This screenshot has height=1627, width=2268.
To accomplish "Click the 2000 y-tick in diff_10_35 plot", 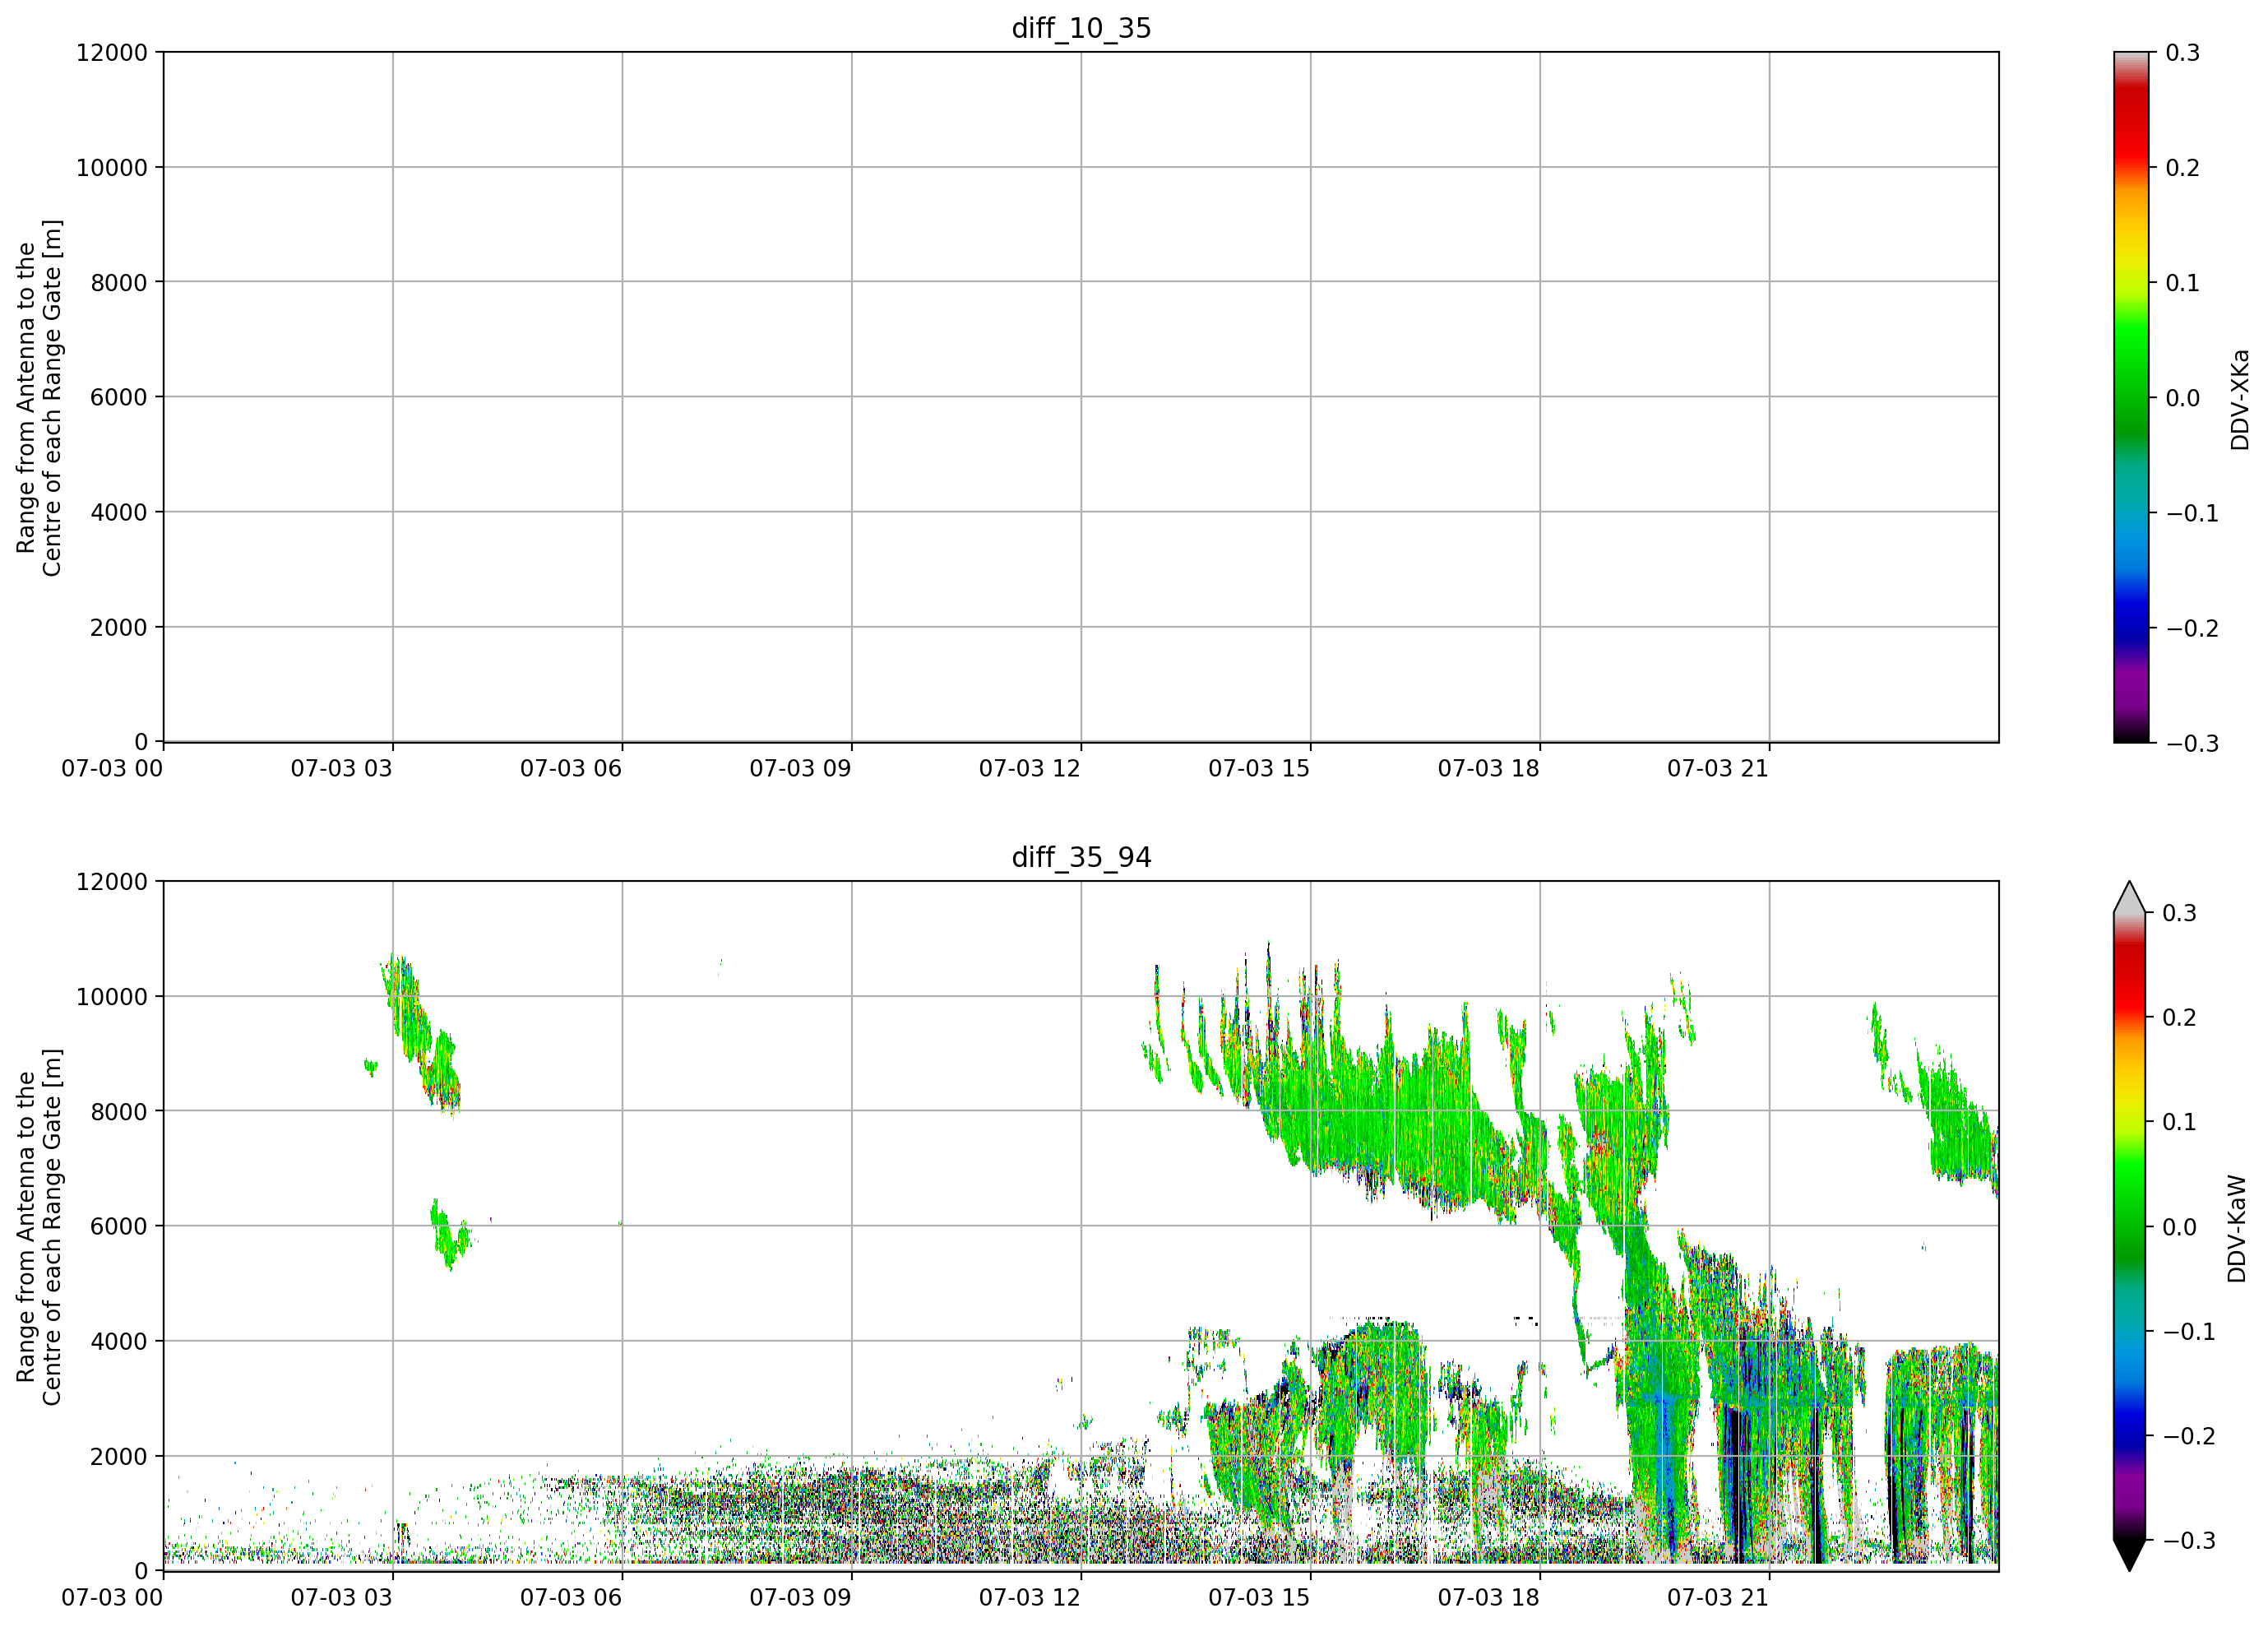I will tap(119, 627).
